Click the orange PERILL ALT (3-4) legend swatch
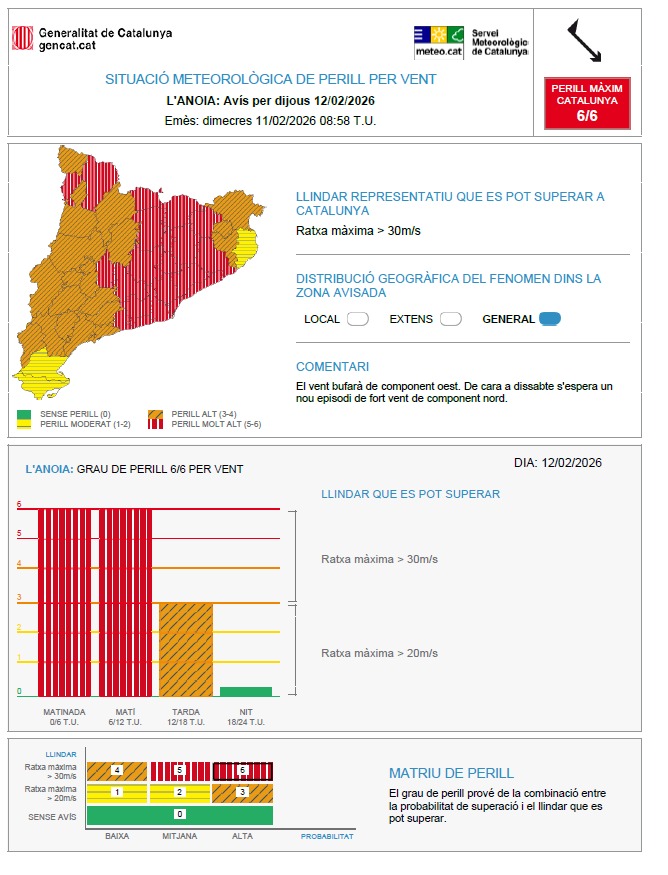 click(156, 414)
